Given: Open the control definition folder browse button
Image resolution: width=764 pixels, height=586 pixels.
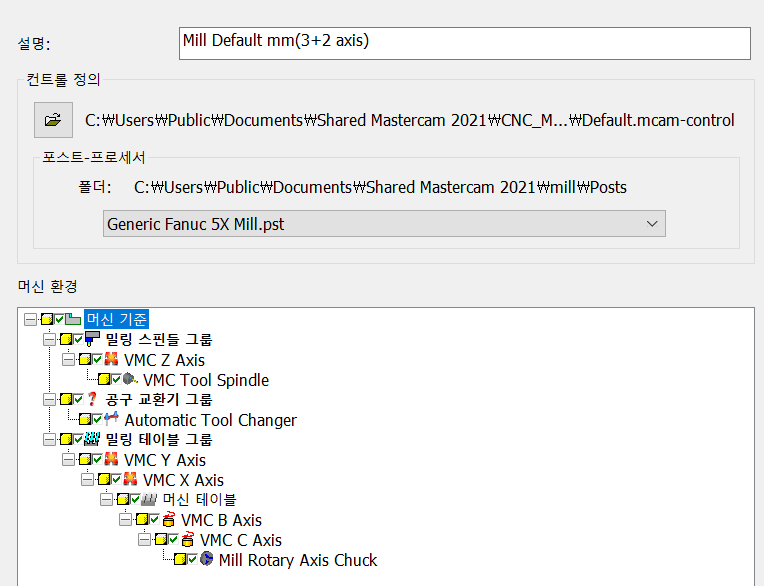Looking at the screenshot, I should coord(53,120).
